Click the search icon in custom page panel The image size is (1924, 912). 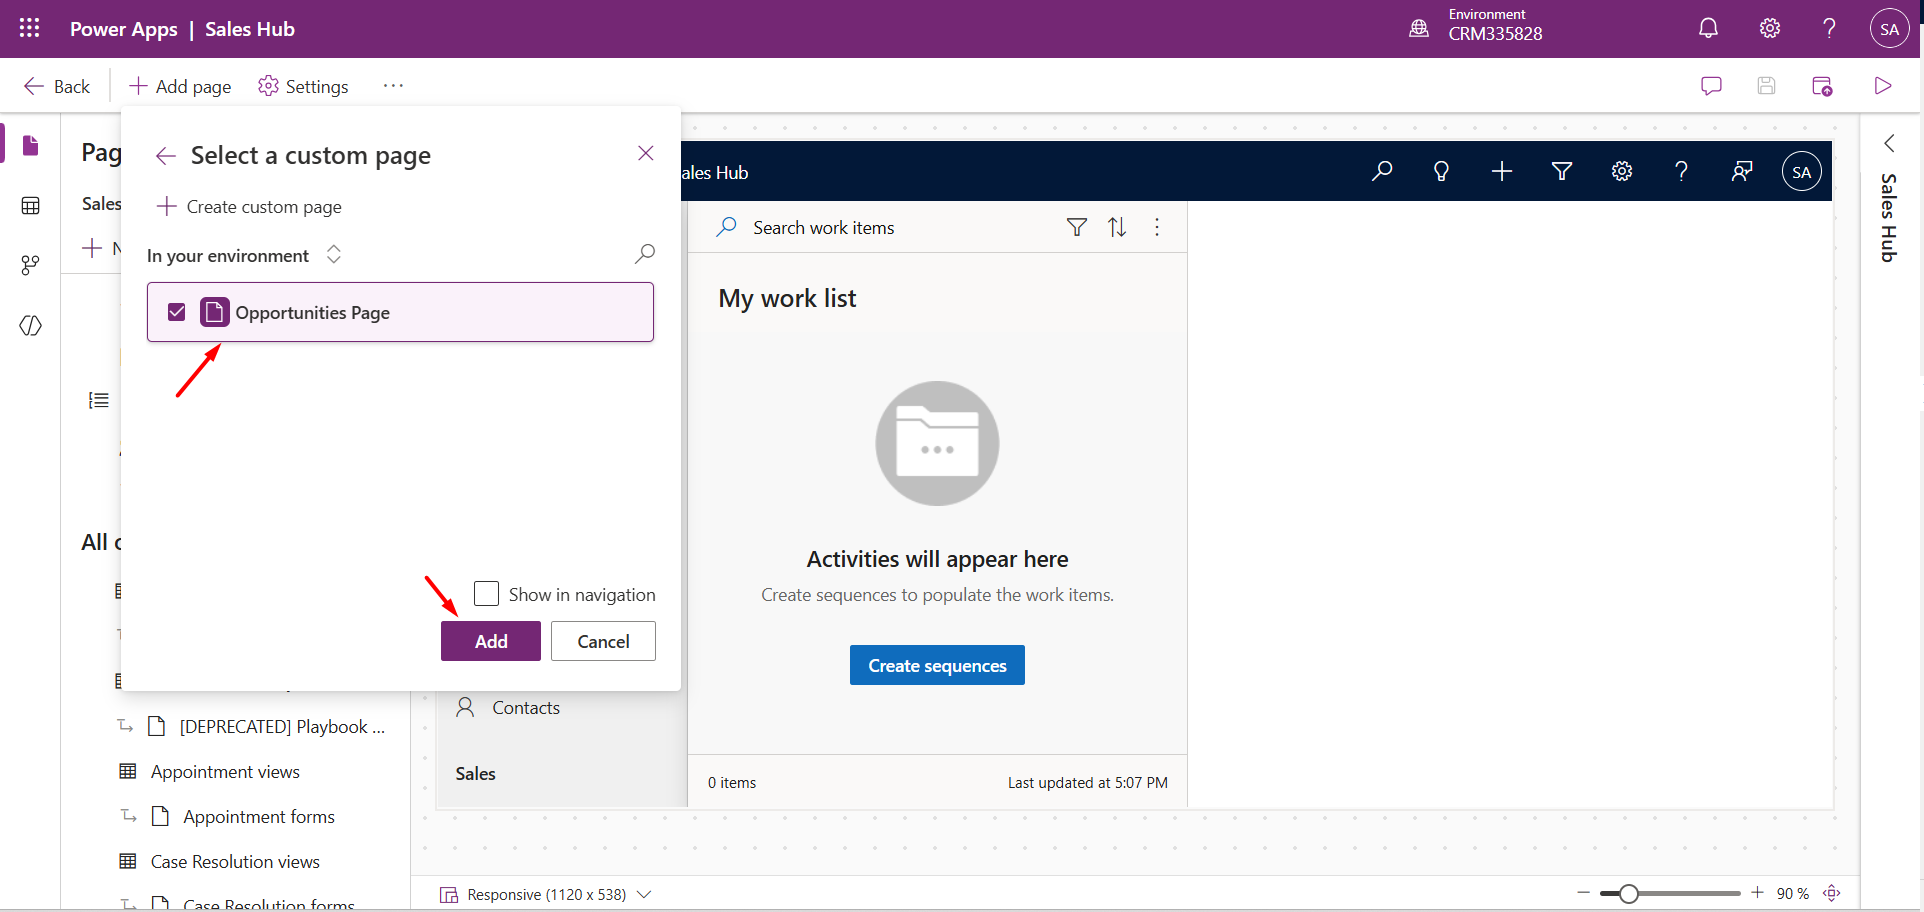click(645, 254)
